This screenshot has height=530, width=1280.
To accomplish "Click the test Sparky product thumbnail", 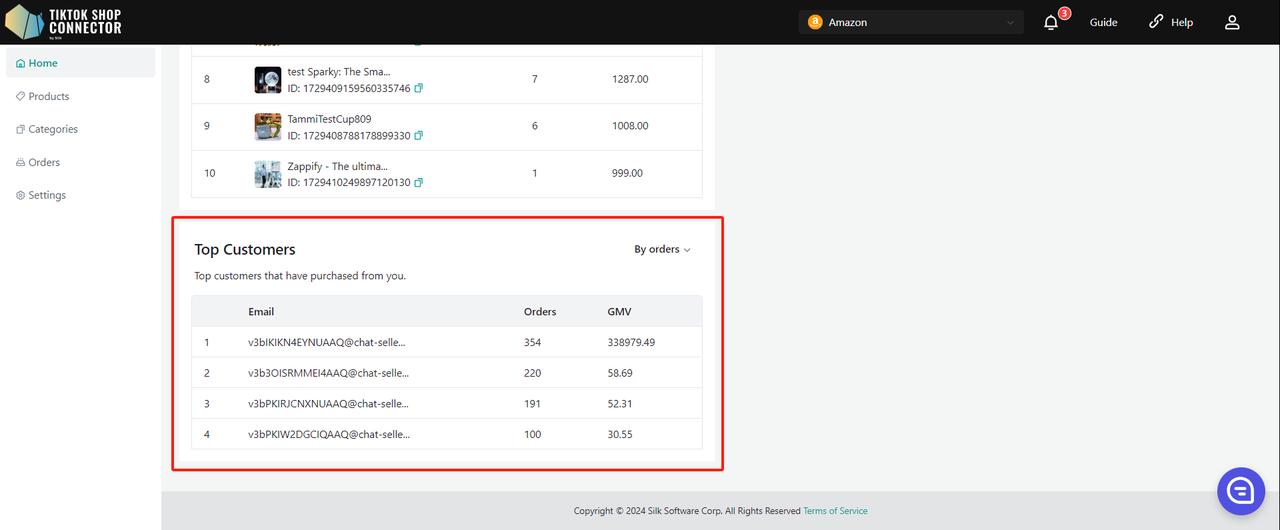I will point(268,80).
